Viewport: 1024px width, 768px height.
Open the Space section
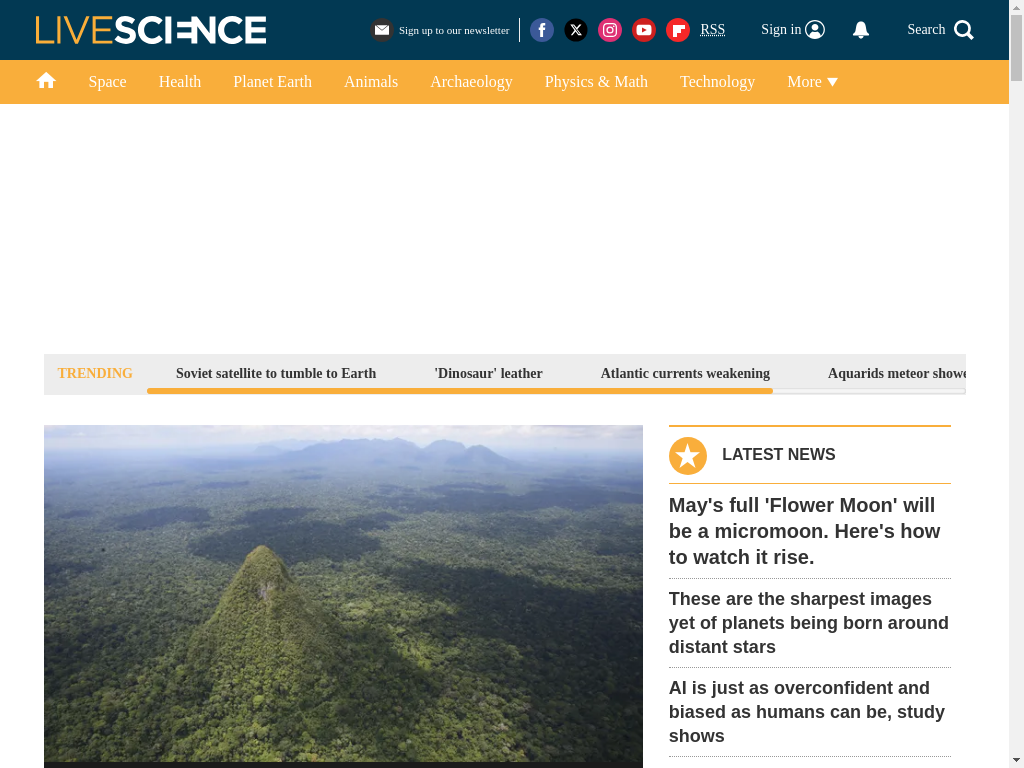(108, 82)
